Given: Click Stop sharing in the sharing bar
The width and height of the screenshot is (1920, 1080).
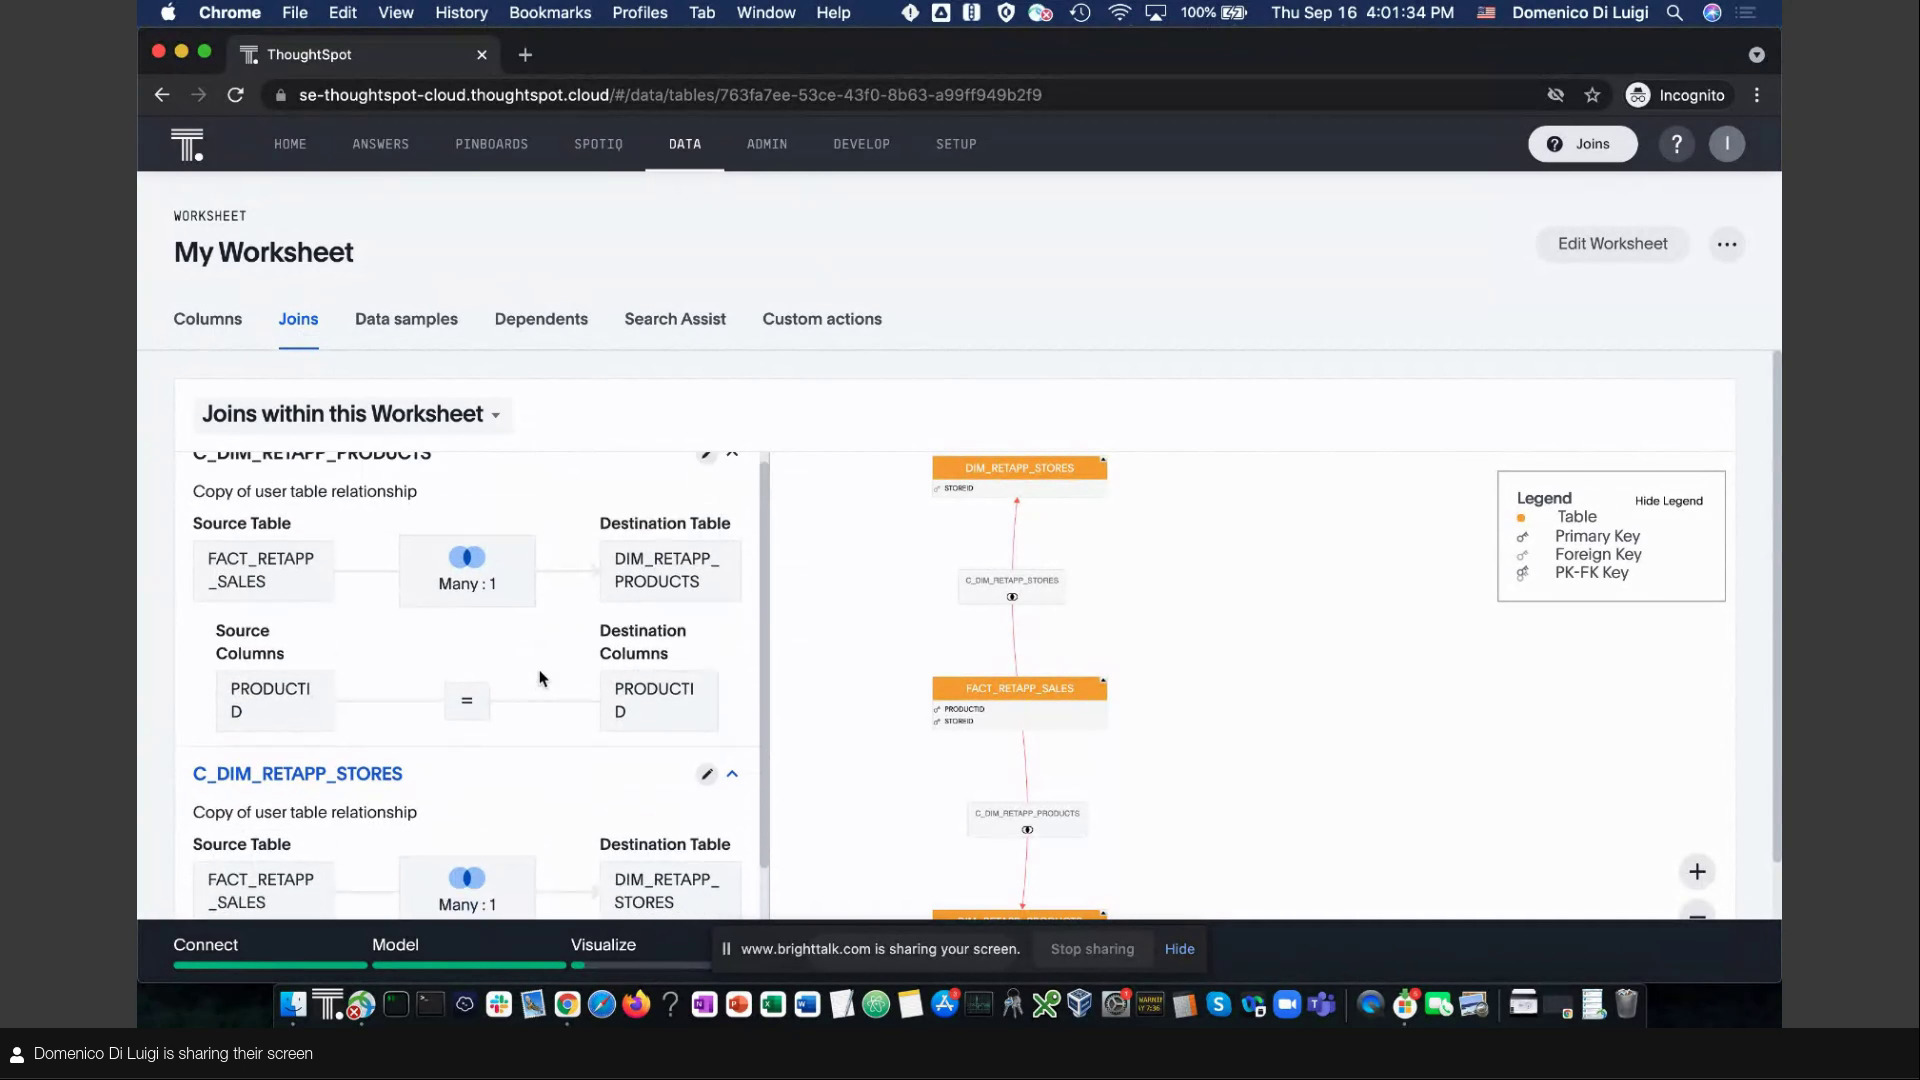Looking at the screenshot, I should 1092,949.
